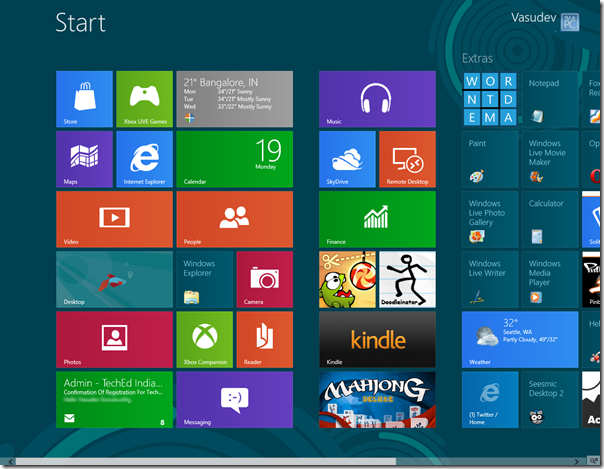Open the Messaging tile

235,400
